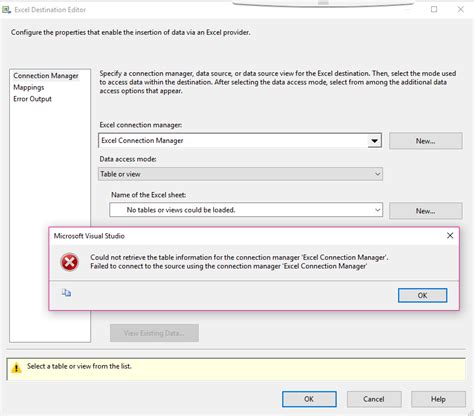Open the Excel connection manager dropdown
474x416 pixels.
[374, 141]
